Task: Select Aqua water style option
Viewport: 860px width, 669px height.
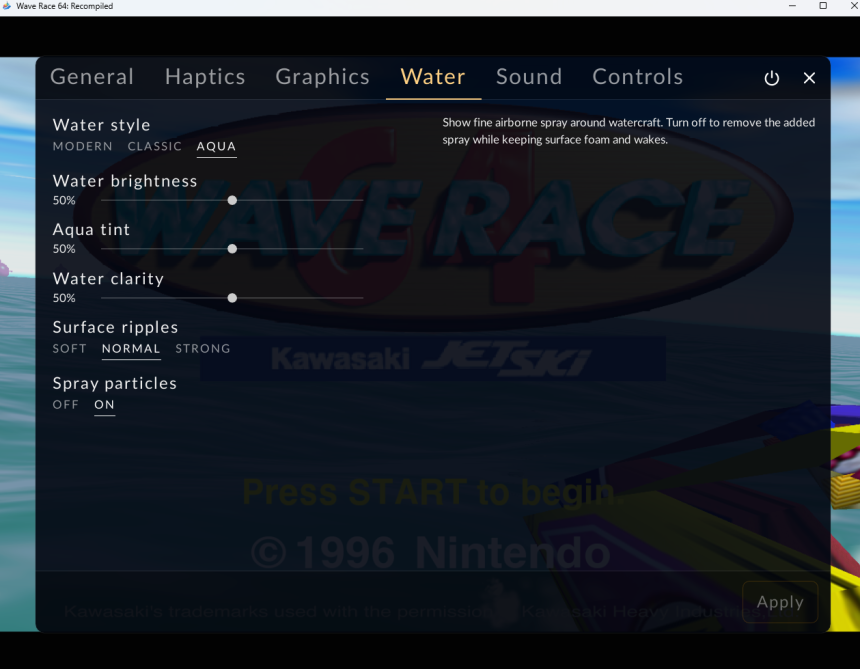Action: point(217,146)
